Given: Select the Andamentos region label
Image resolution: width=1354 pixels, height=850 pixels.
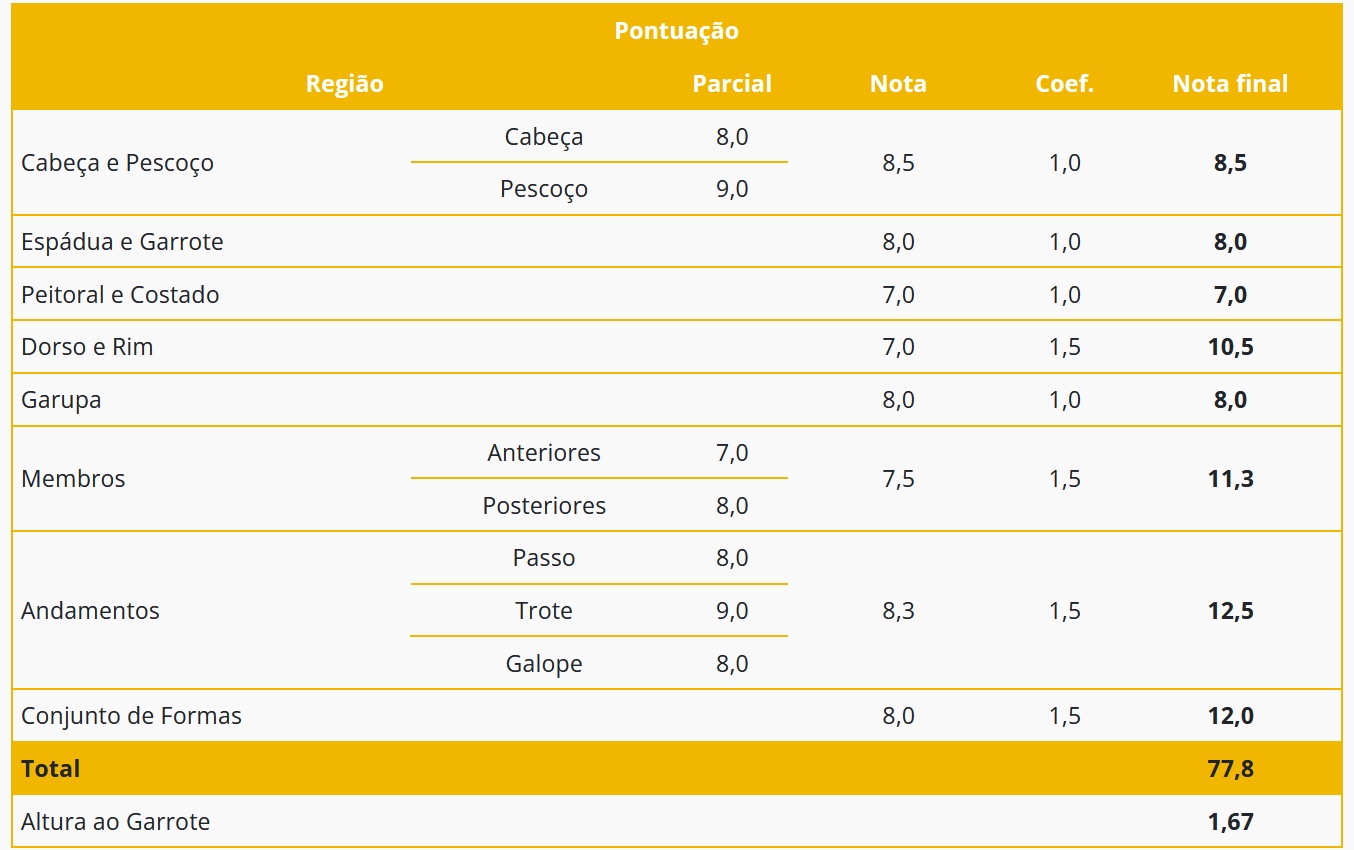Looking at the screenshot, I should (x=90, y=611).
